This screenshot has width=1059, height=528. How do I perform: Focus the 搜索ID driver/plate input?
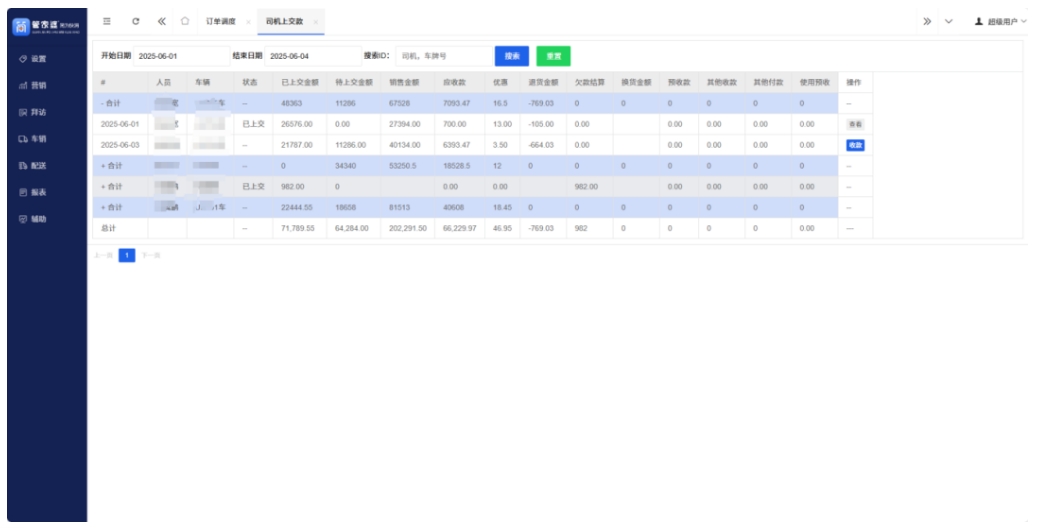tap(444, 56)
